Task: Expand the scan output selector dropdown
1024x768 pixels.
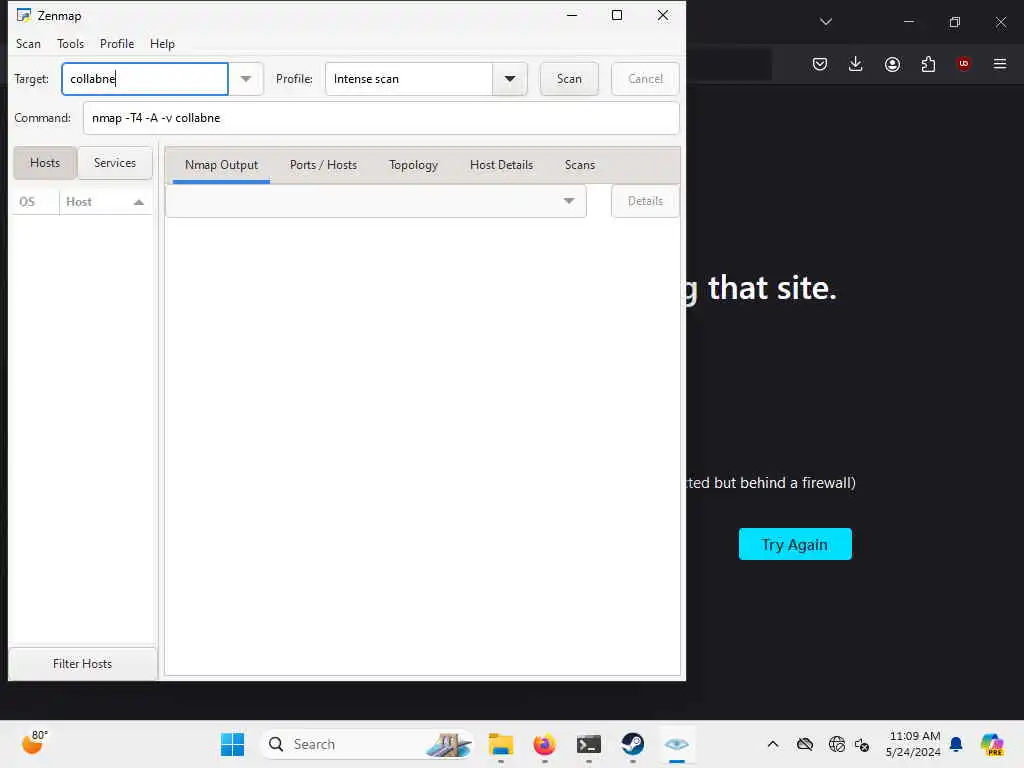Action: [569, 200]
